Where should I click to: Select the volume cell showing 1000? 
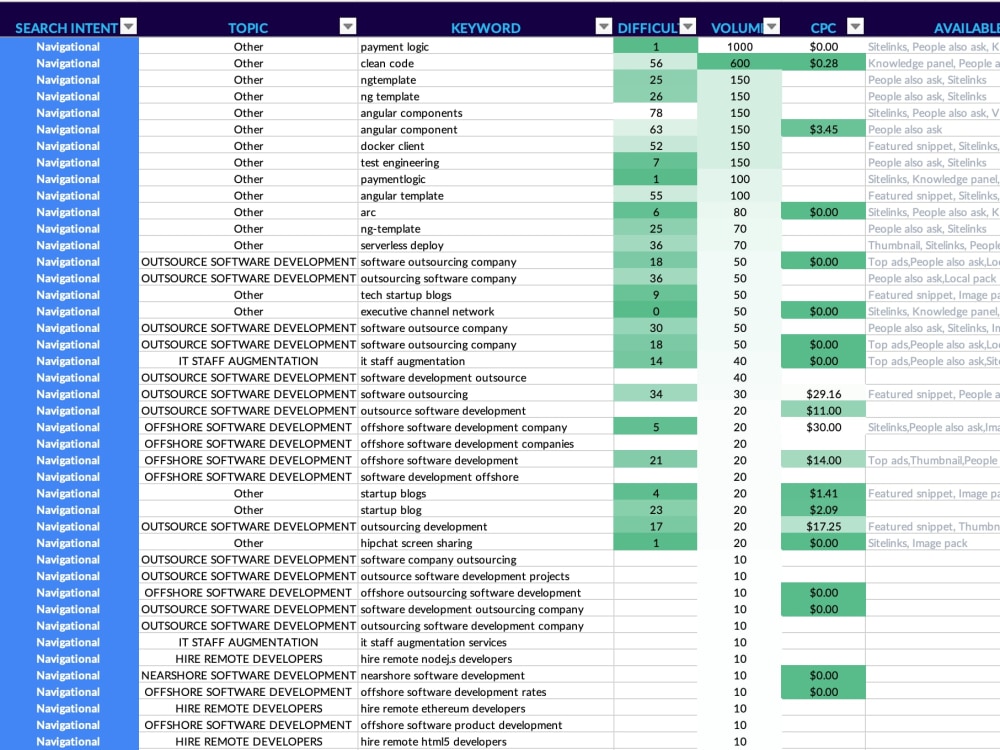point(739,47)
